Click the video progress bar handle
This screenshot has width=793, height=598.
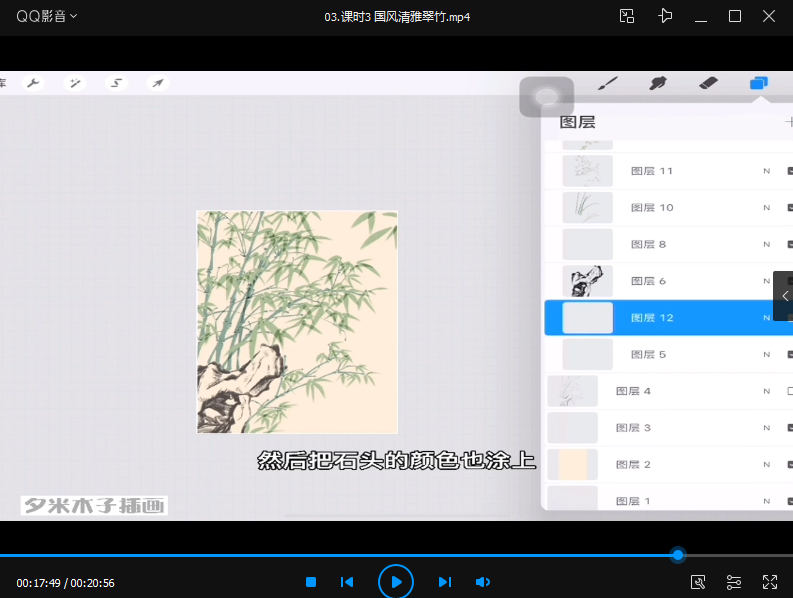(678, 554)
